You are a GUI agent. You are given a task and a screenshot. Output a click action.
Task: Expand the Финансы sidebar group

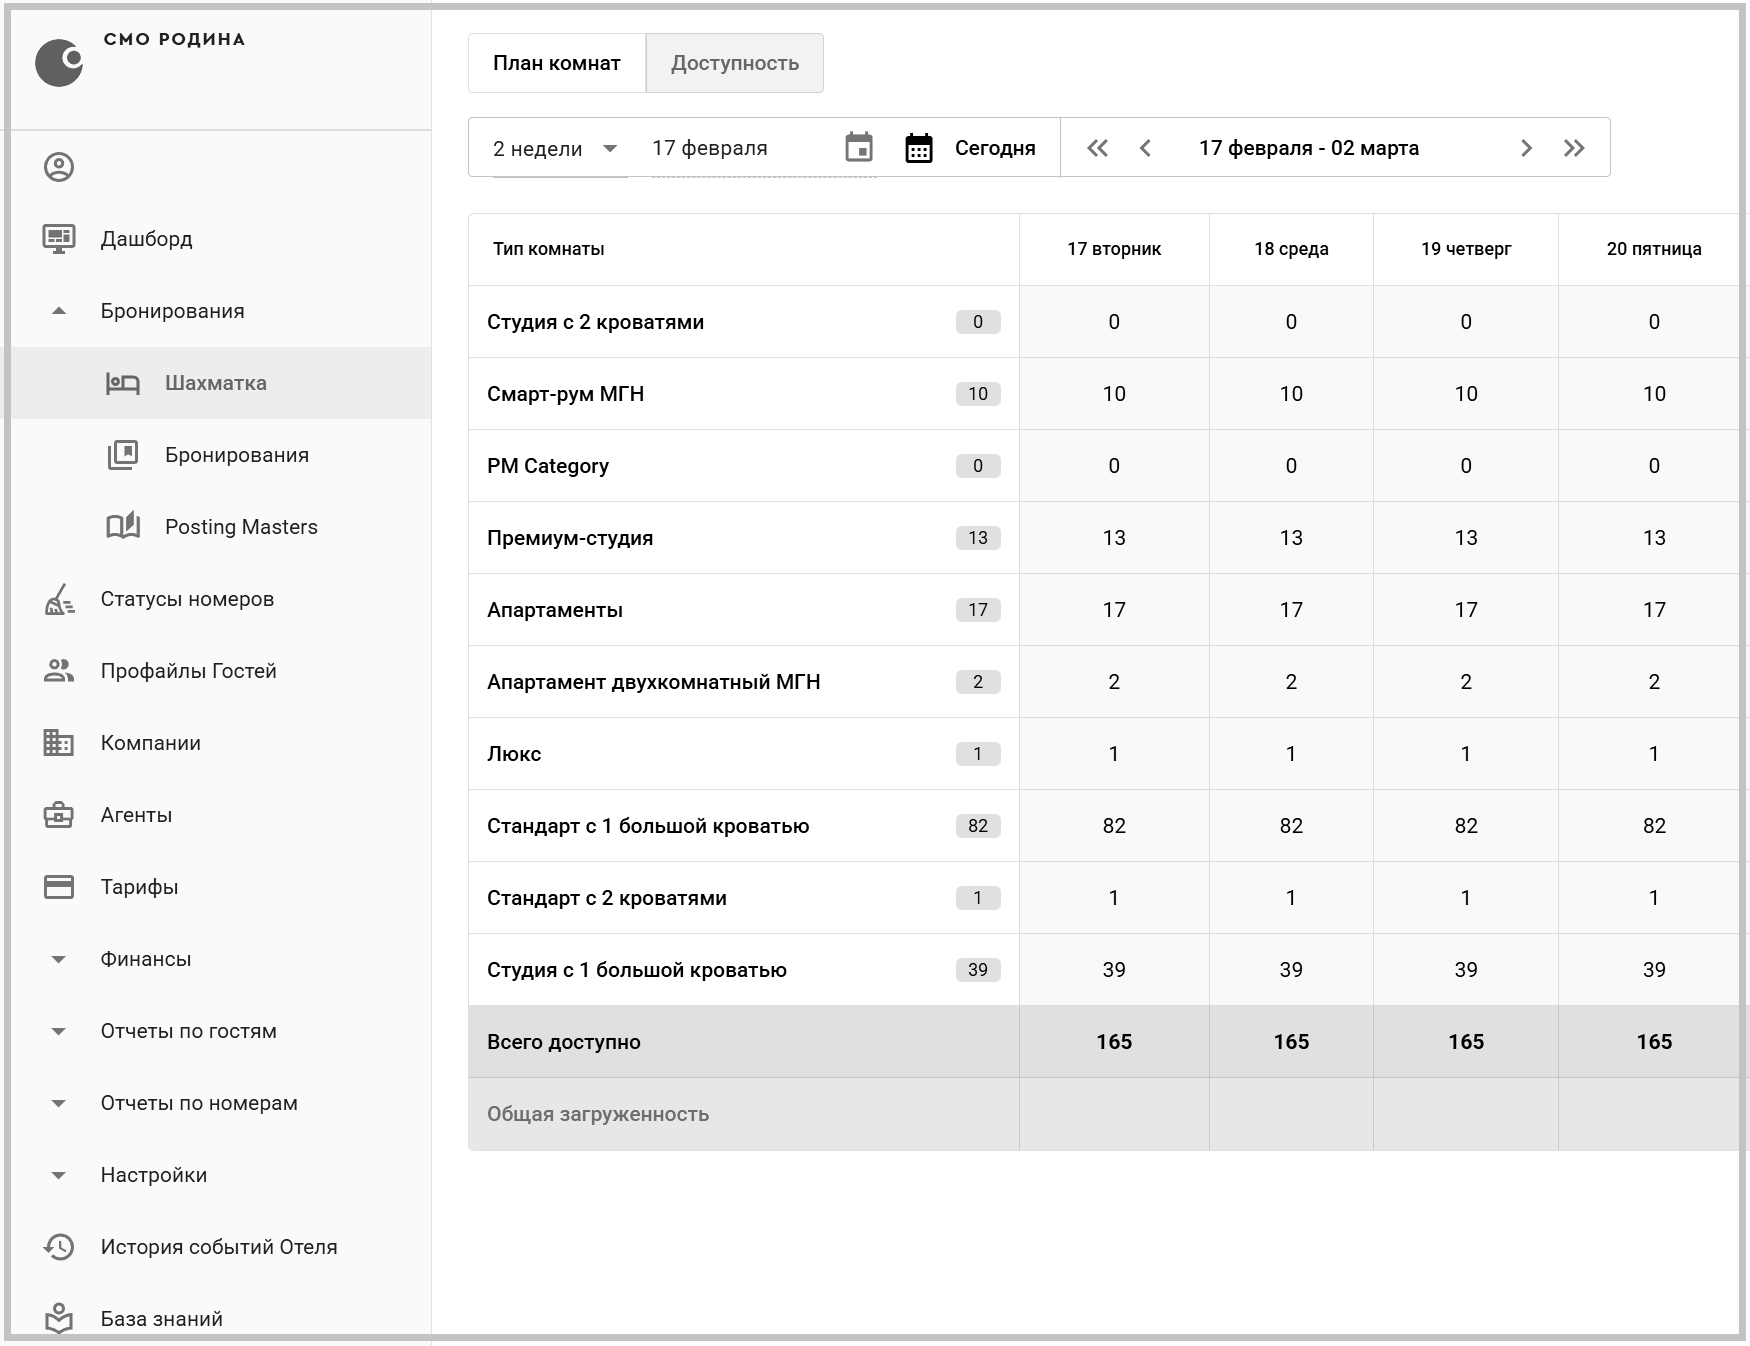click(59, 959)
